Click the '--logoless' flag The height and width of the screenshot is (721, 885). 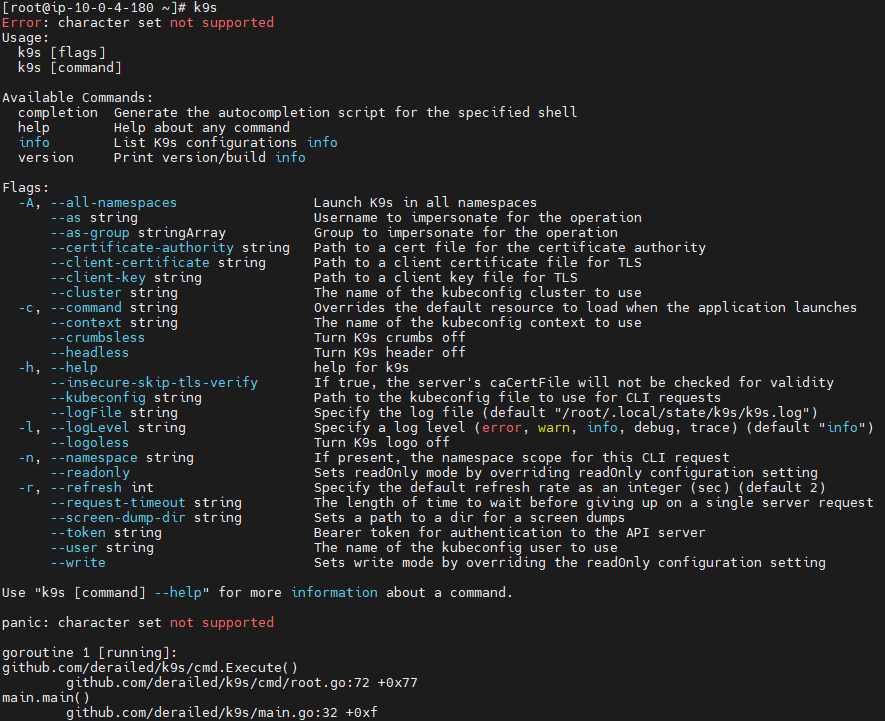tap(90, 443)
